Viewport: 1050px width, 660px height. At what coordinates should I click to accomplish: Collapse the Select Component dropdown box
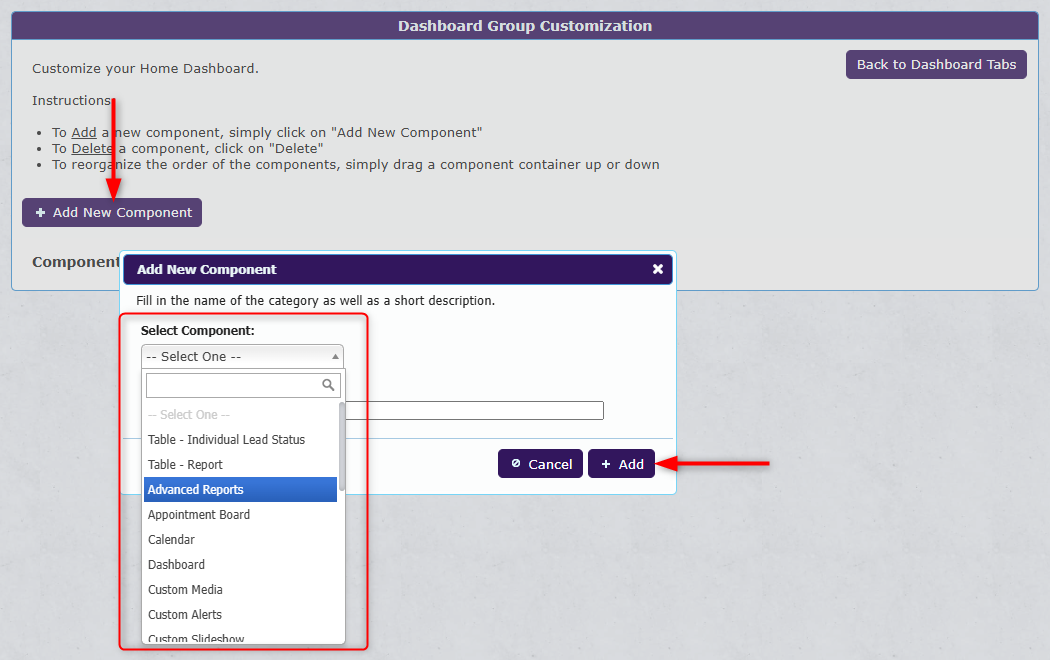(242, 356)
